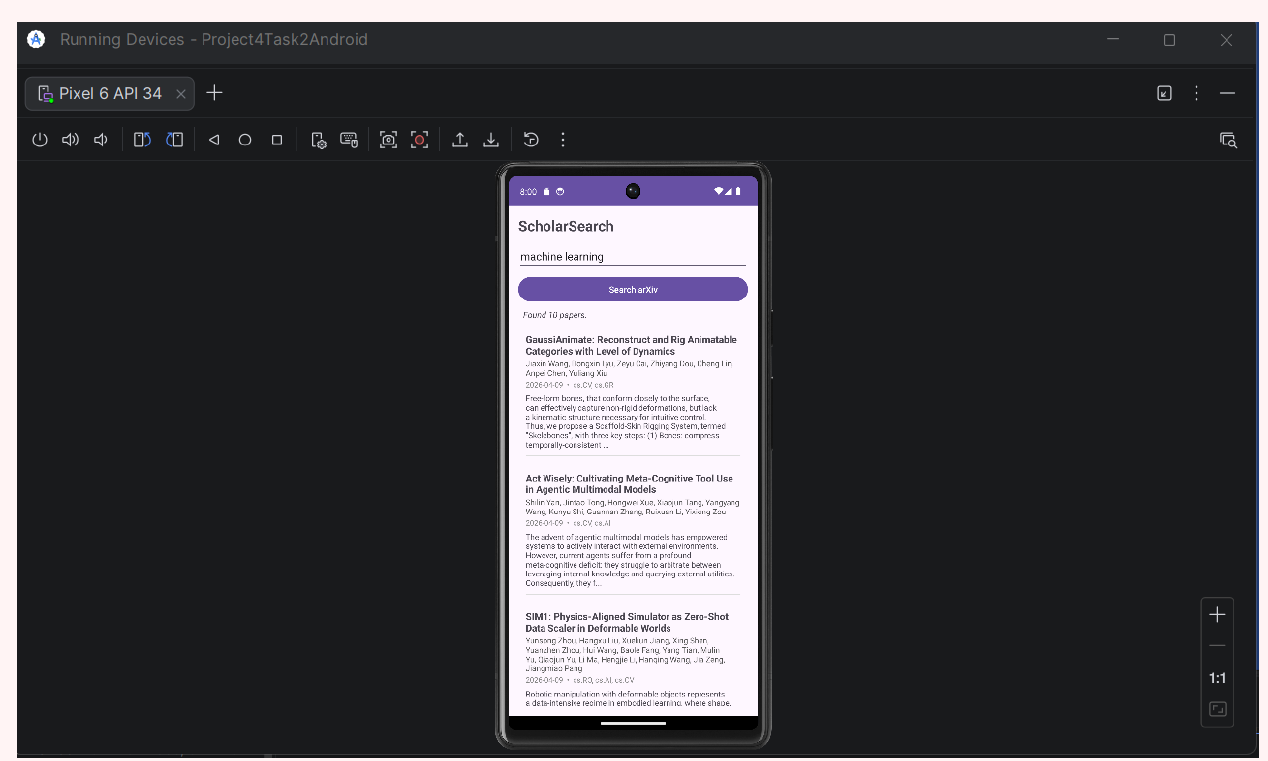Open the Act Wisely paper title

coord(629,484)
